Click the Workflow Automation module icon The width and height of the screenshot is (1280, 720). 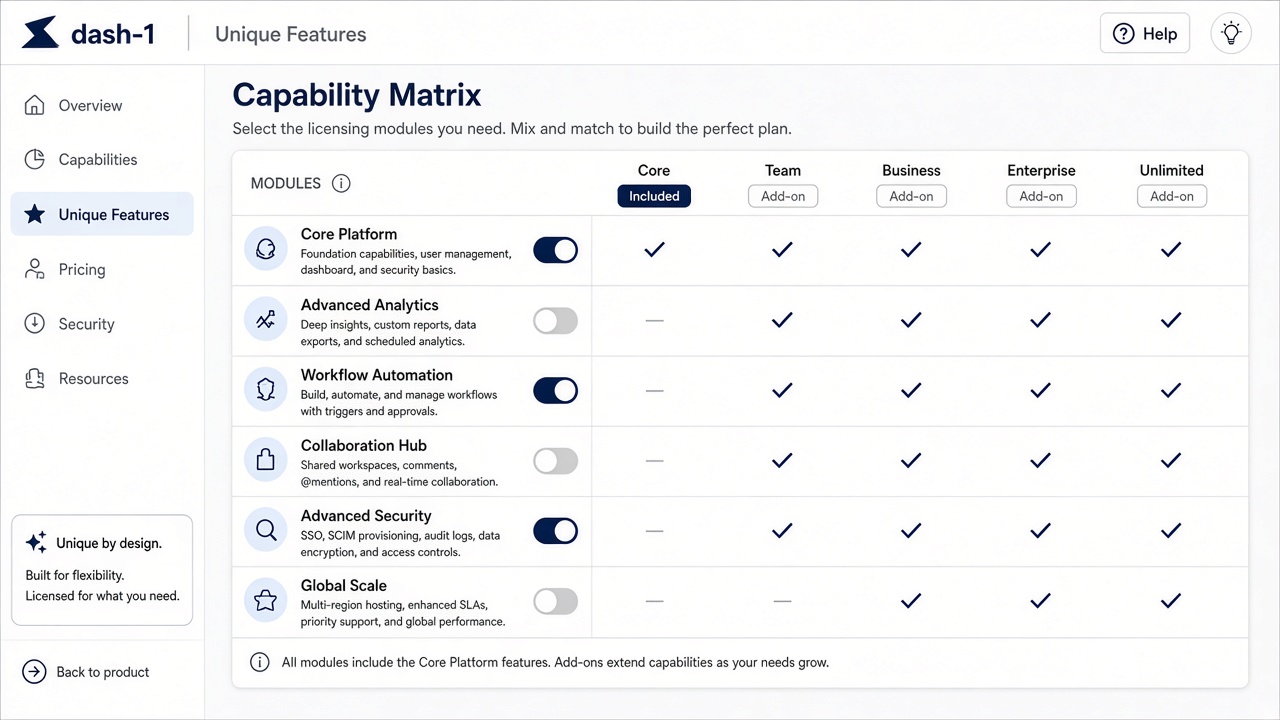click(266, 390)
